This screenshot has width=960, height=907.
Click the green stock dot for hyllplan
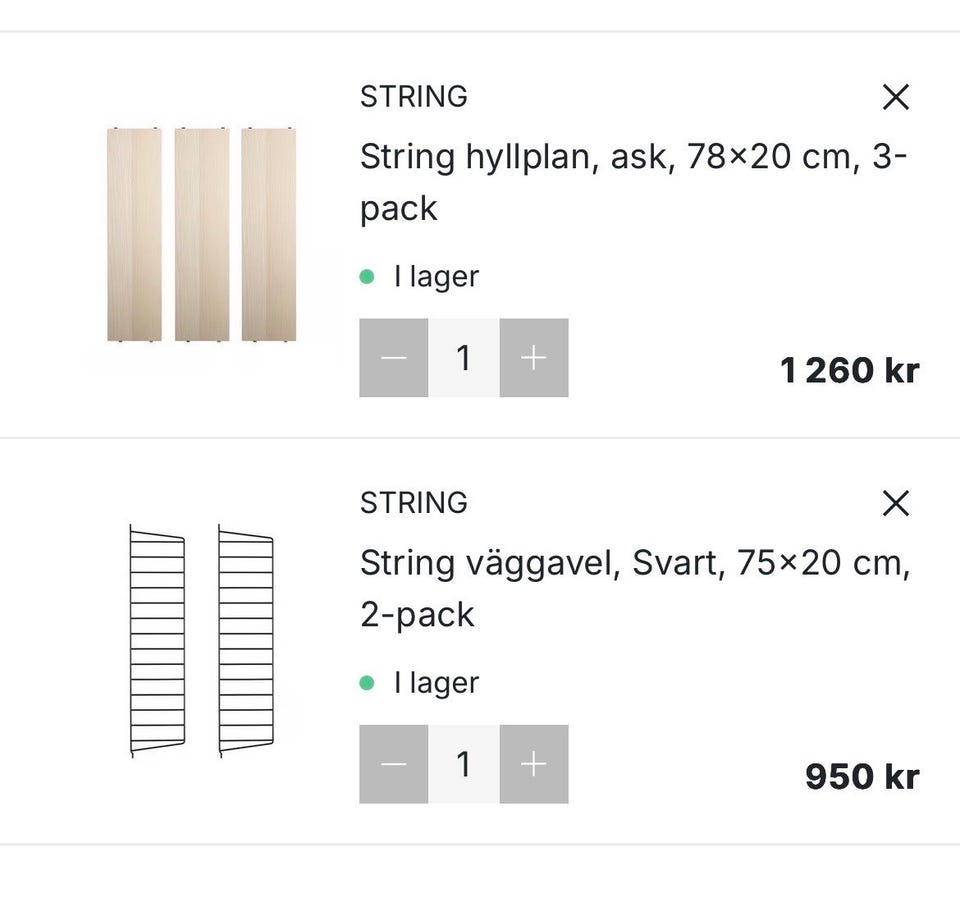click(367, 277)
